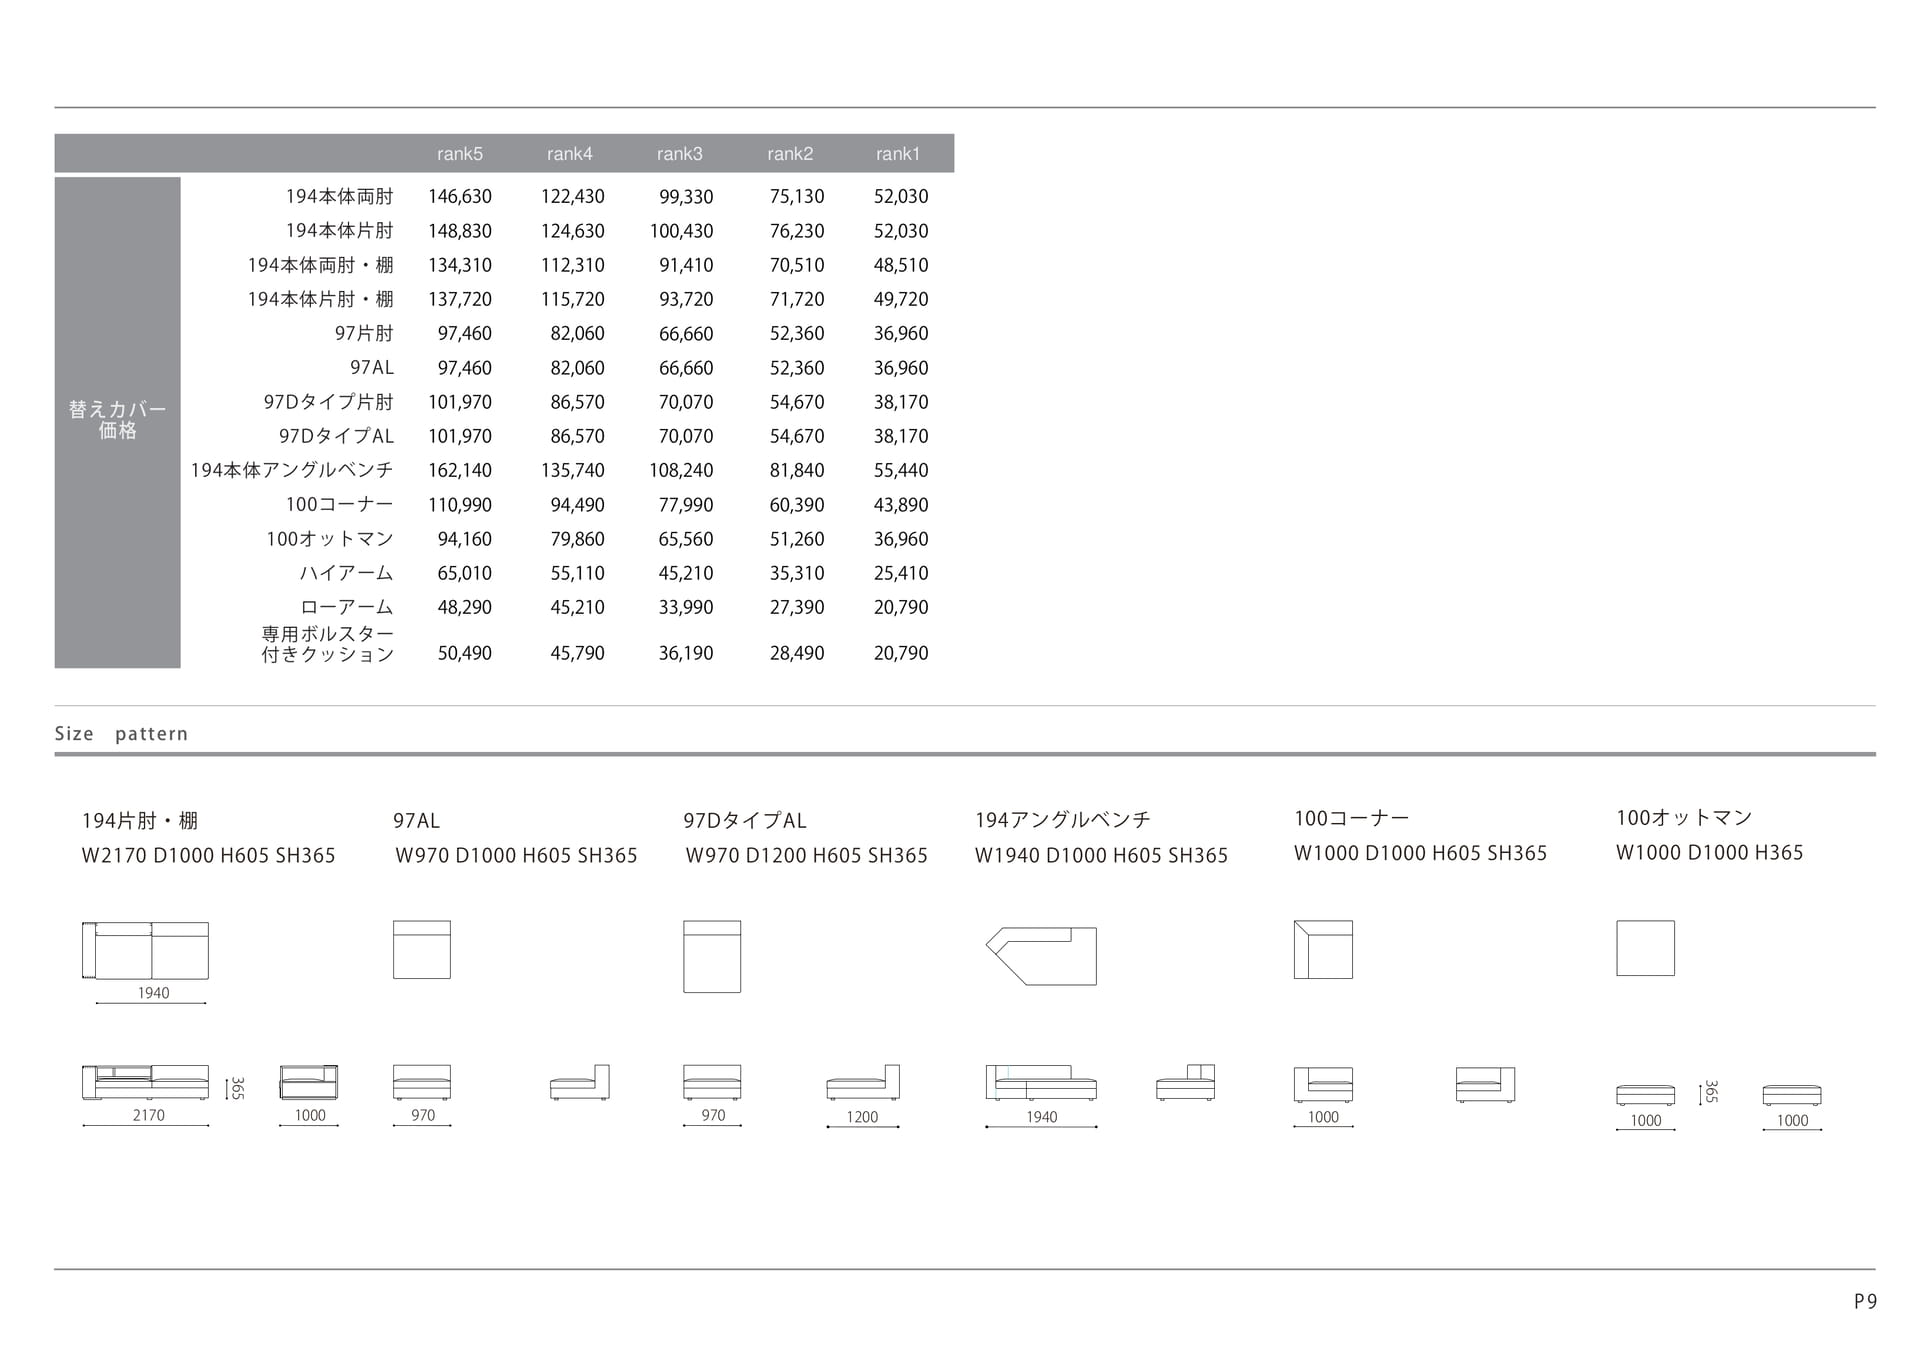Click the row label 194本体アングルベンチ
Viewport: 1920px width, 1358px height.
pos(292,470)
